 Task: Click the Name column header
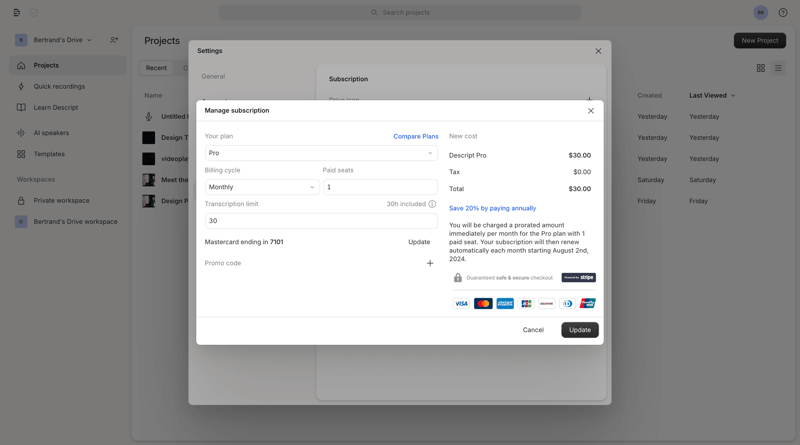point(153,95)
